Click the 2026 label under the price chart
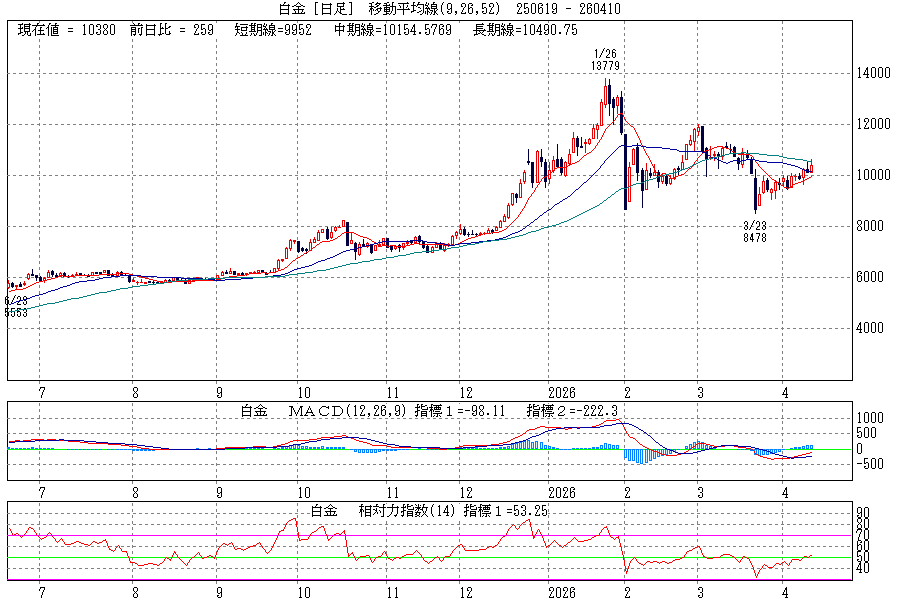Image resolution: width=900 pixels, height=600 pixels. (x=562, y=393)
